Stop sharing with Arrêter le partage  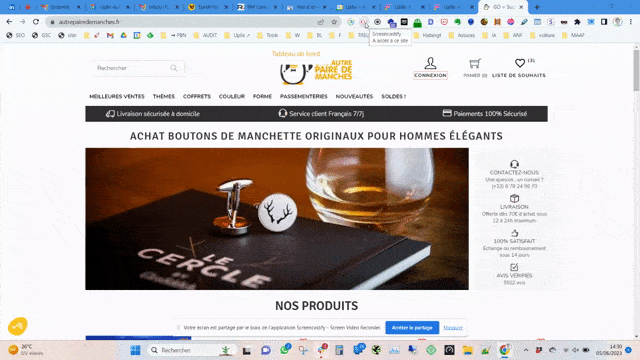412,328
